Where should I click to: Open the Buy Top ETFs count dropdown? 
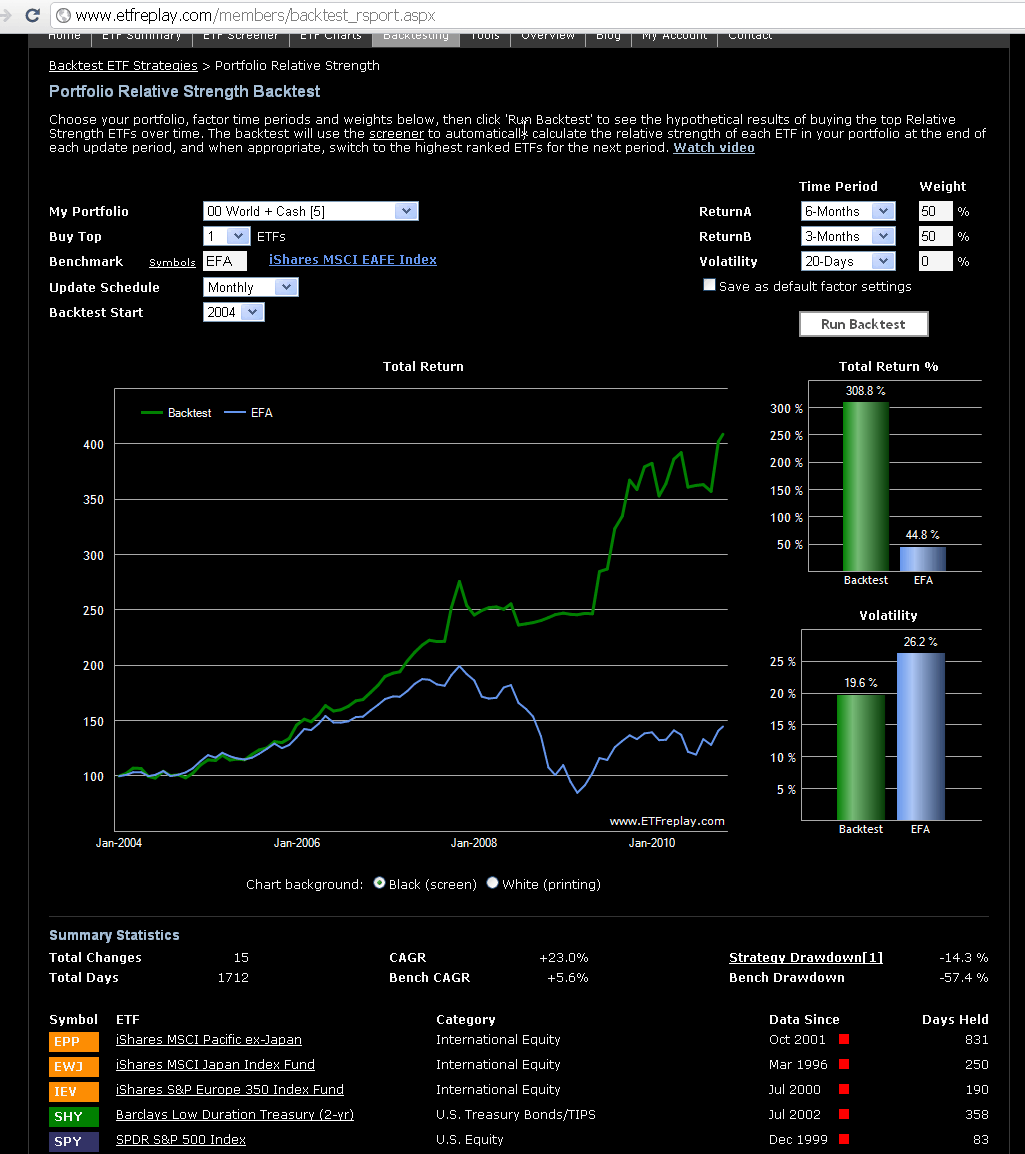(227, 236)
